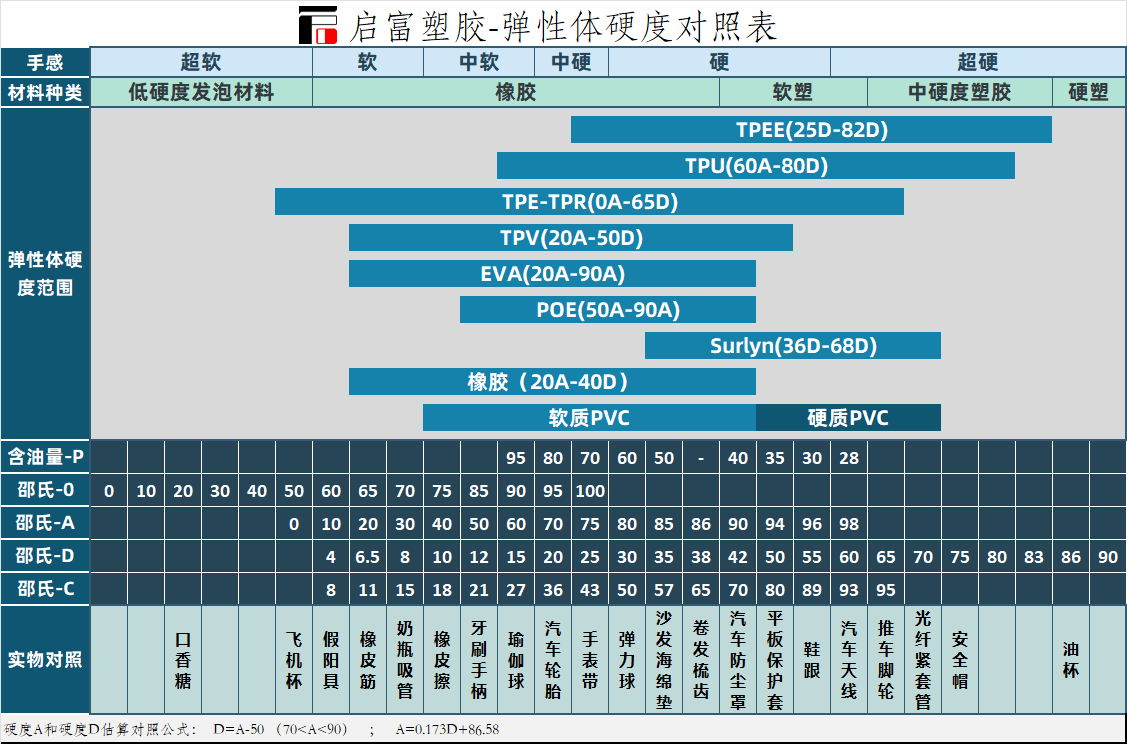Click the POE(50A-90A) bar
The image size is (1127, 744).
pyautogui.click(x=607, y=310)
